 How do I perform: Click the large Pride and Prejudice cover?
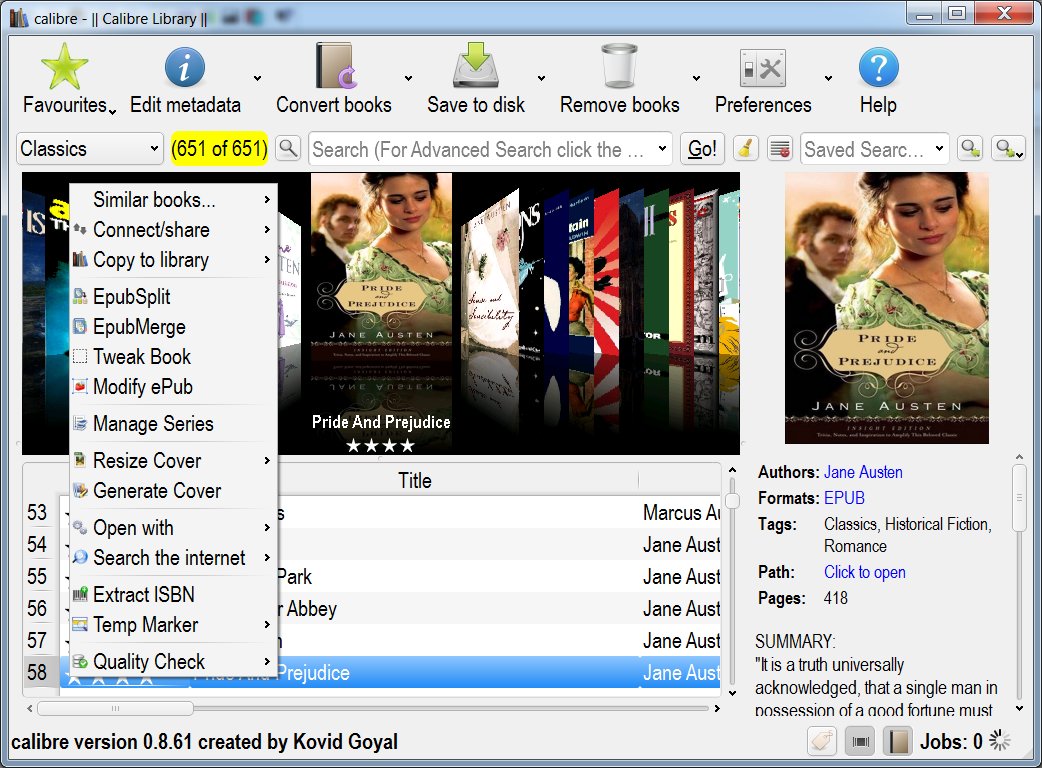(x=886, y=308)
